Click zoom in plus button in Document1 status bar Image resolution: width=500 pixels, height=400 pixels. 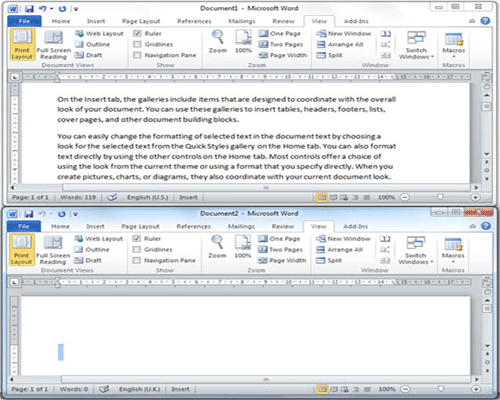pos(476,197)
